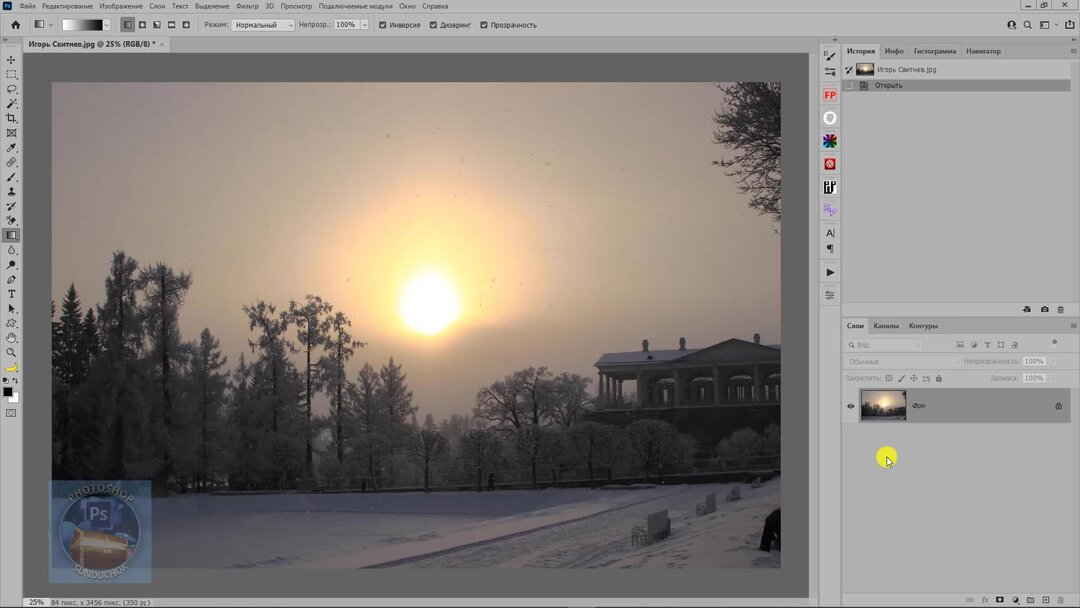Viewport: 1080px width, 608px height.
Task: Select the Frame tool
Action: 11,133
